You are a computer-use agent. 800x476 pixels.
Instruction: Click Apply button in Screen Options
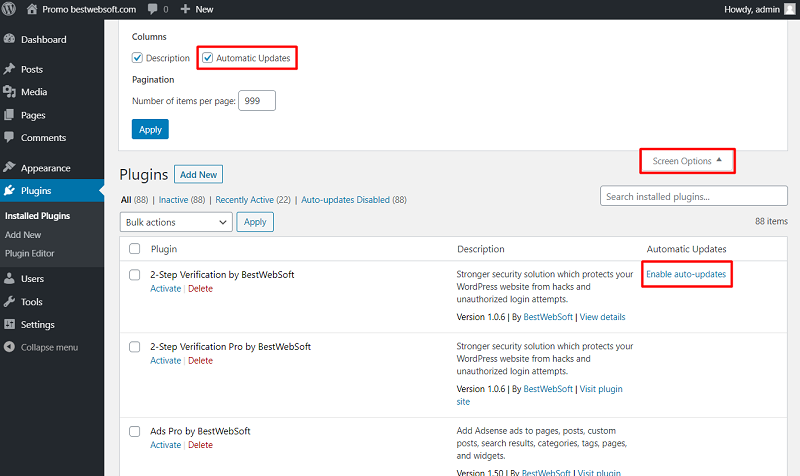click(x=150, y=129)
